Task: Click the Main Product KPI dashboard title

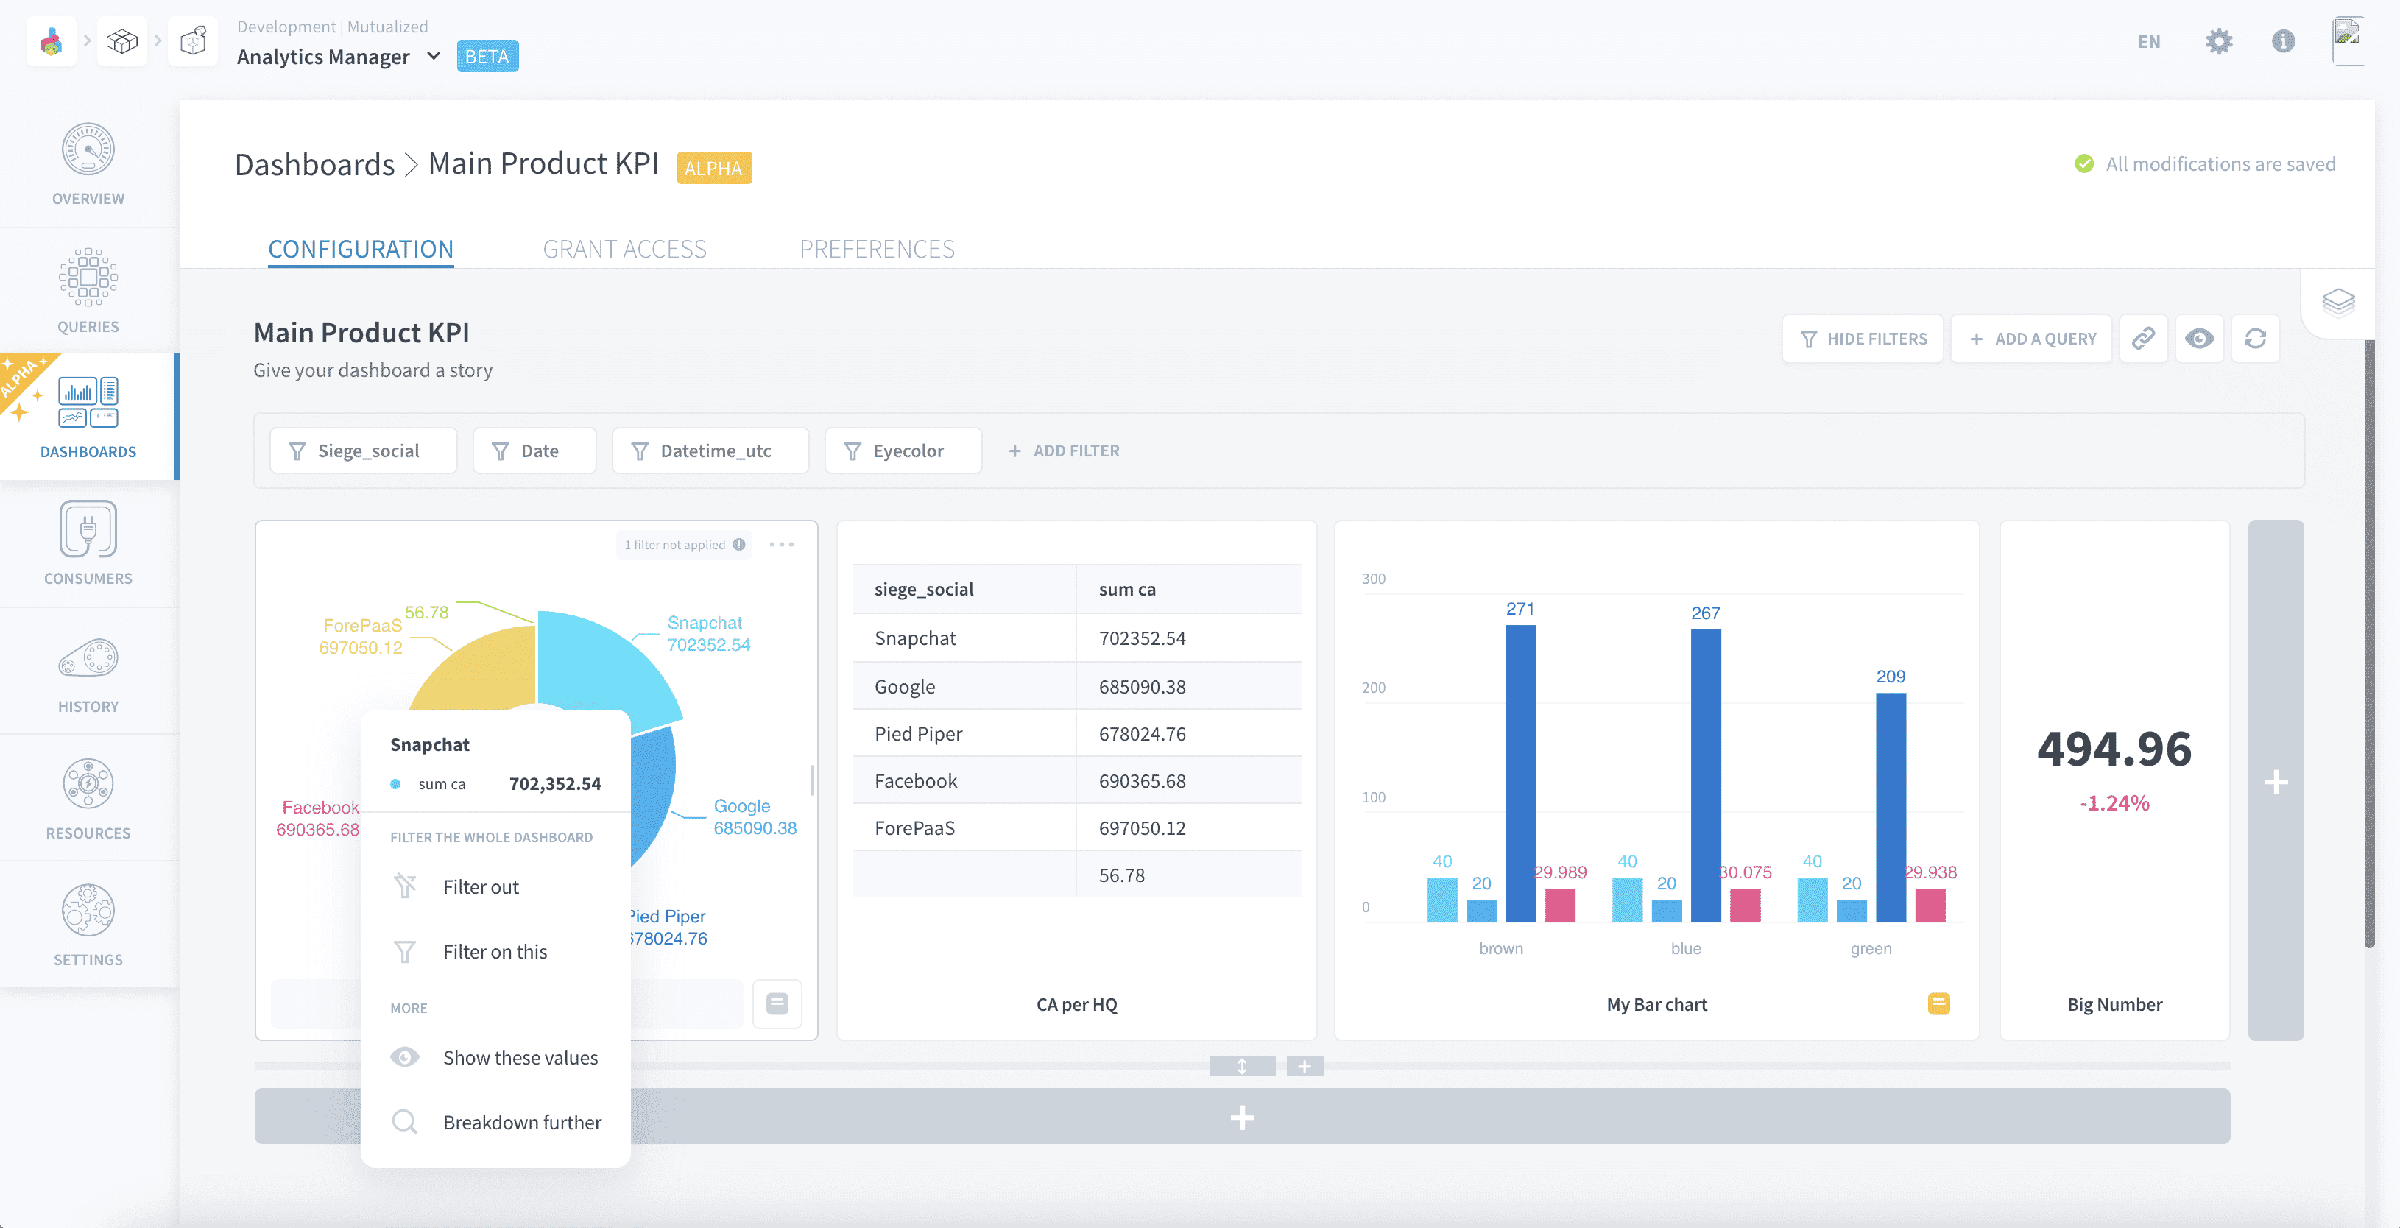Action: point(361,332)
